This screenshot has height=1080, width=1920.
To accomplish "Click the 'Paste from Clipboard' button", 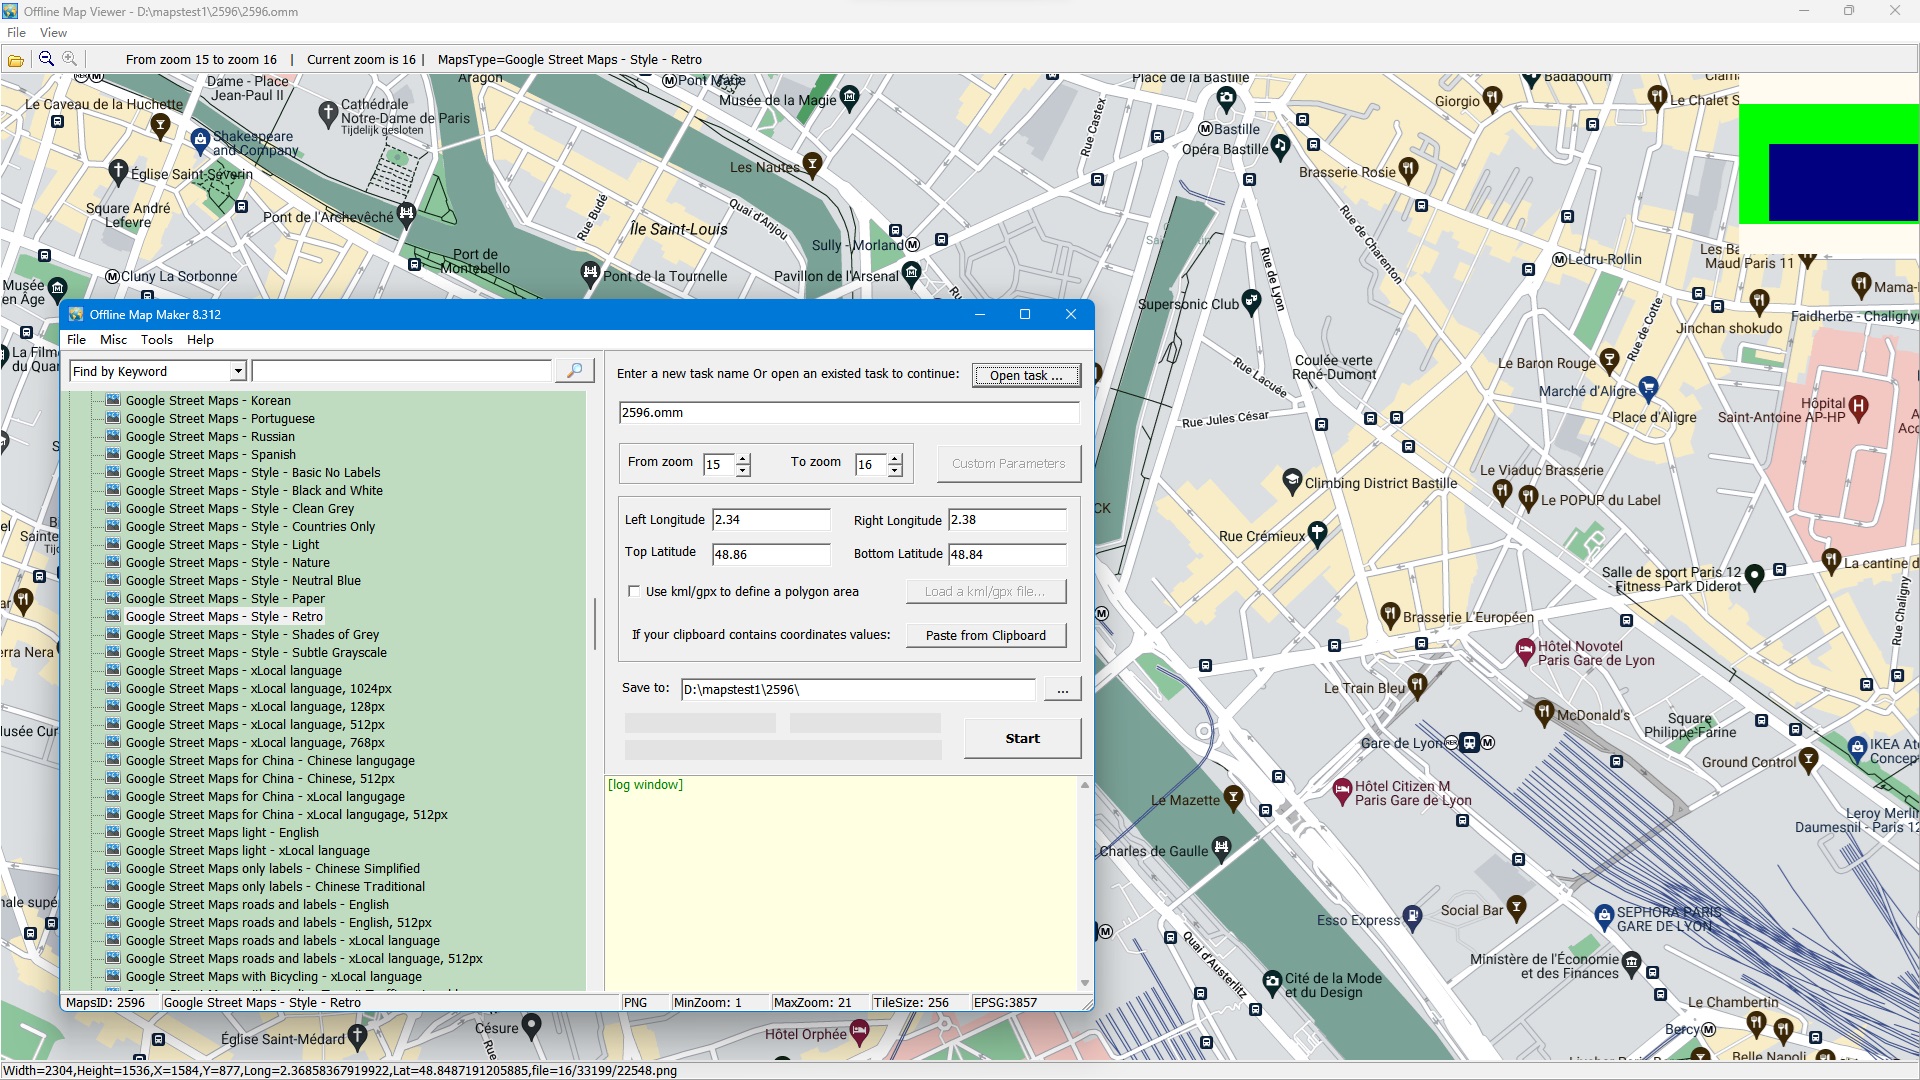I will coord(986,635).
